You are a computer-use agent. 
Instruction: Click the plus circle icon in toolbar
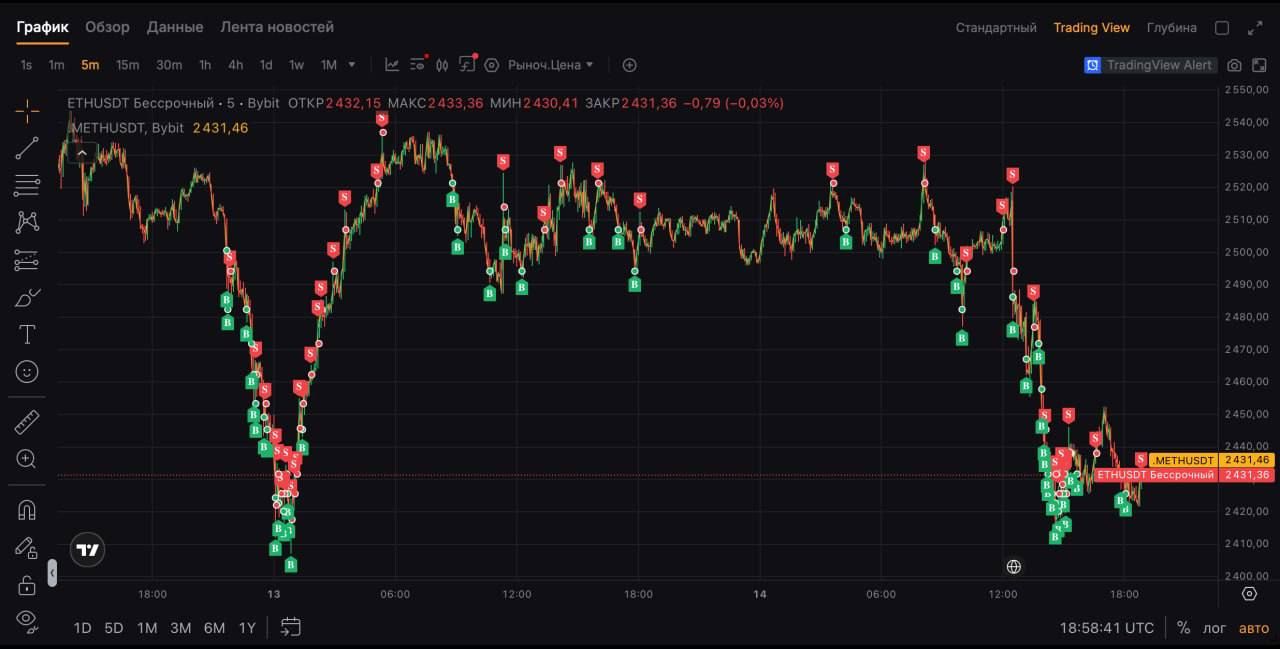click(629, 65)
